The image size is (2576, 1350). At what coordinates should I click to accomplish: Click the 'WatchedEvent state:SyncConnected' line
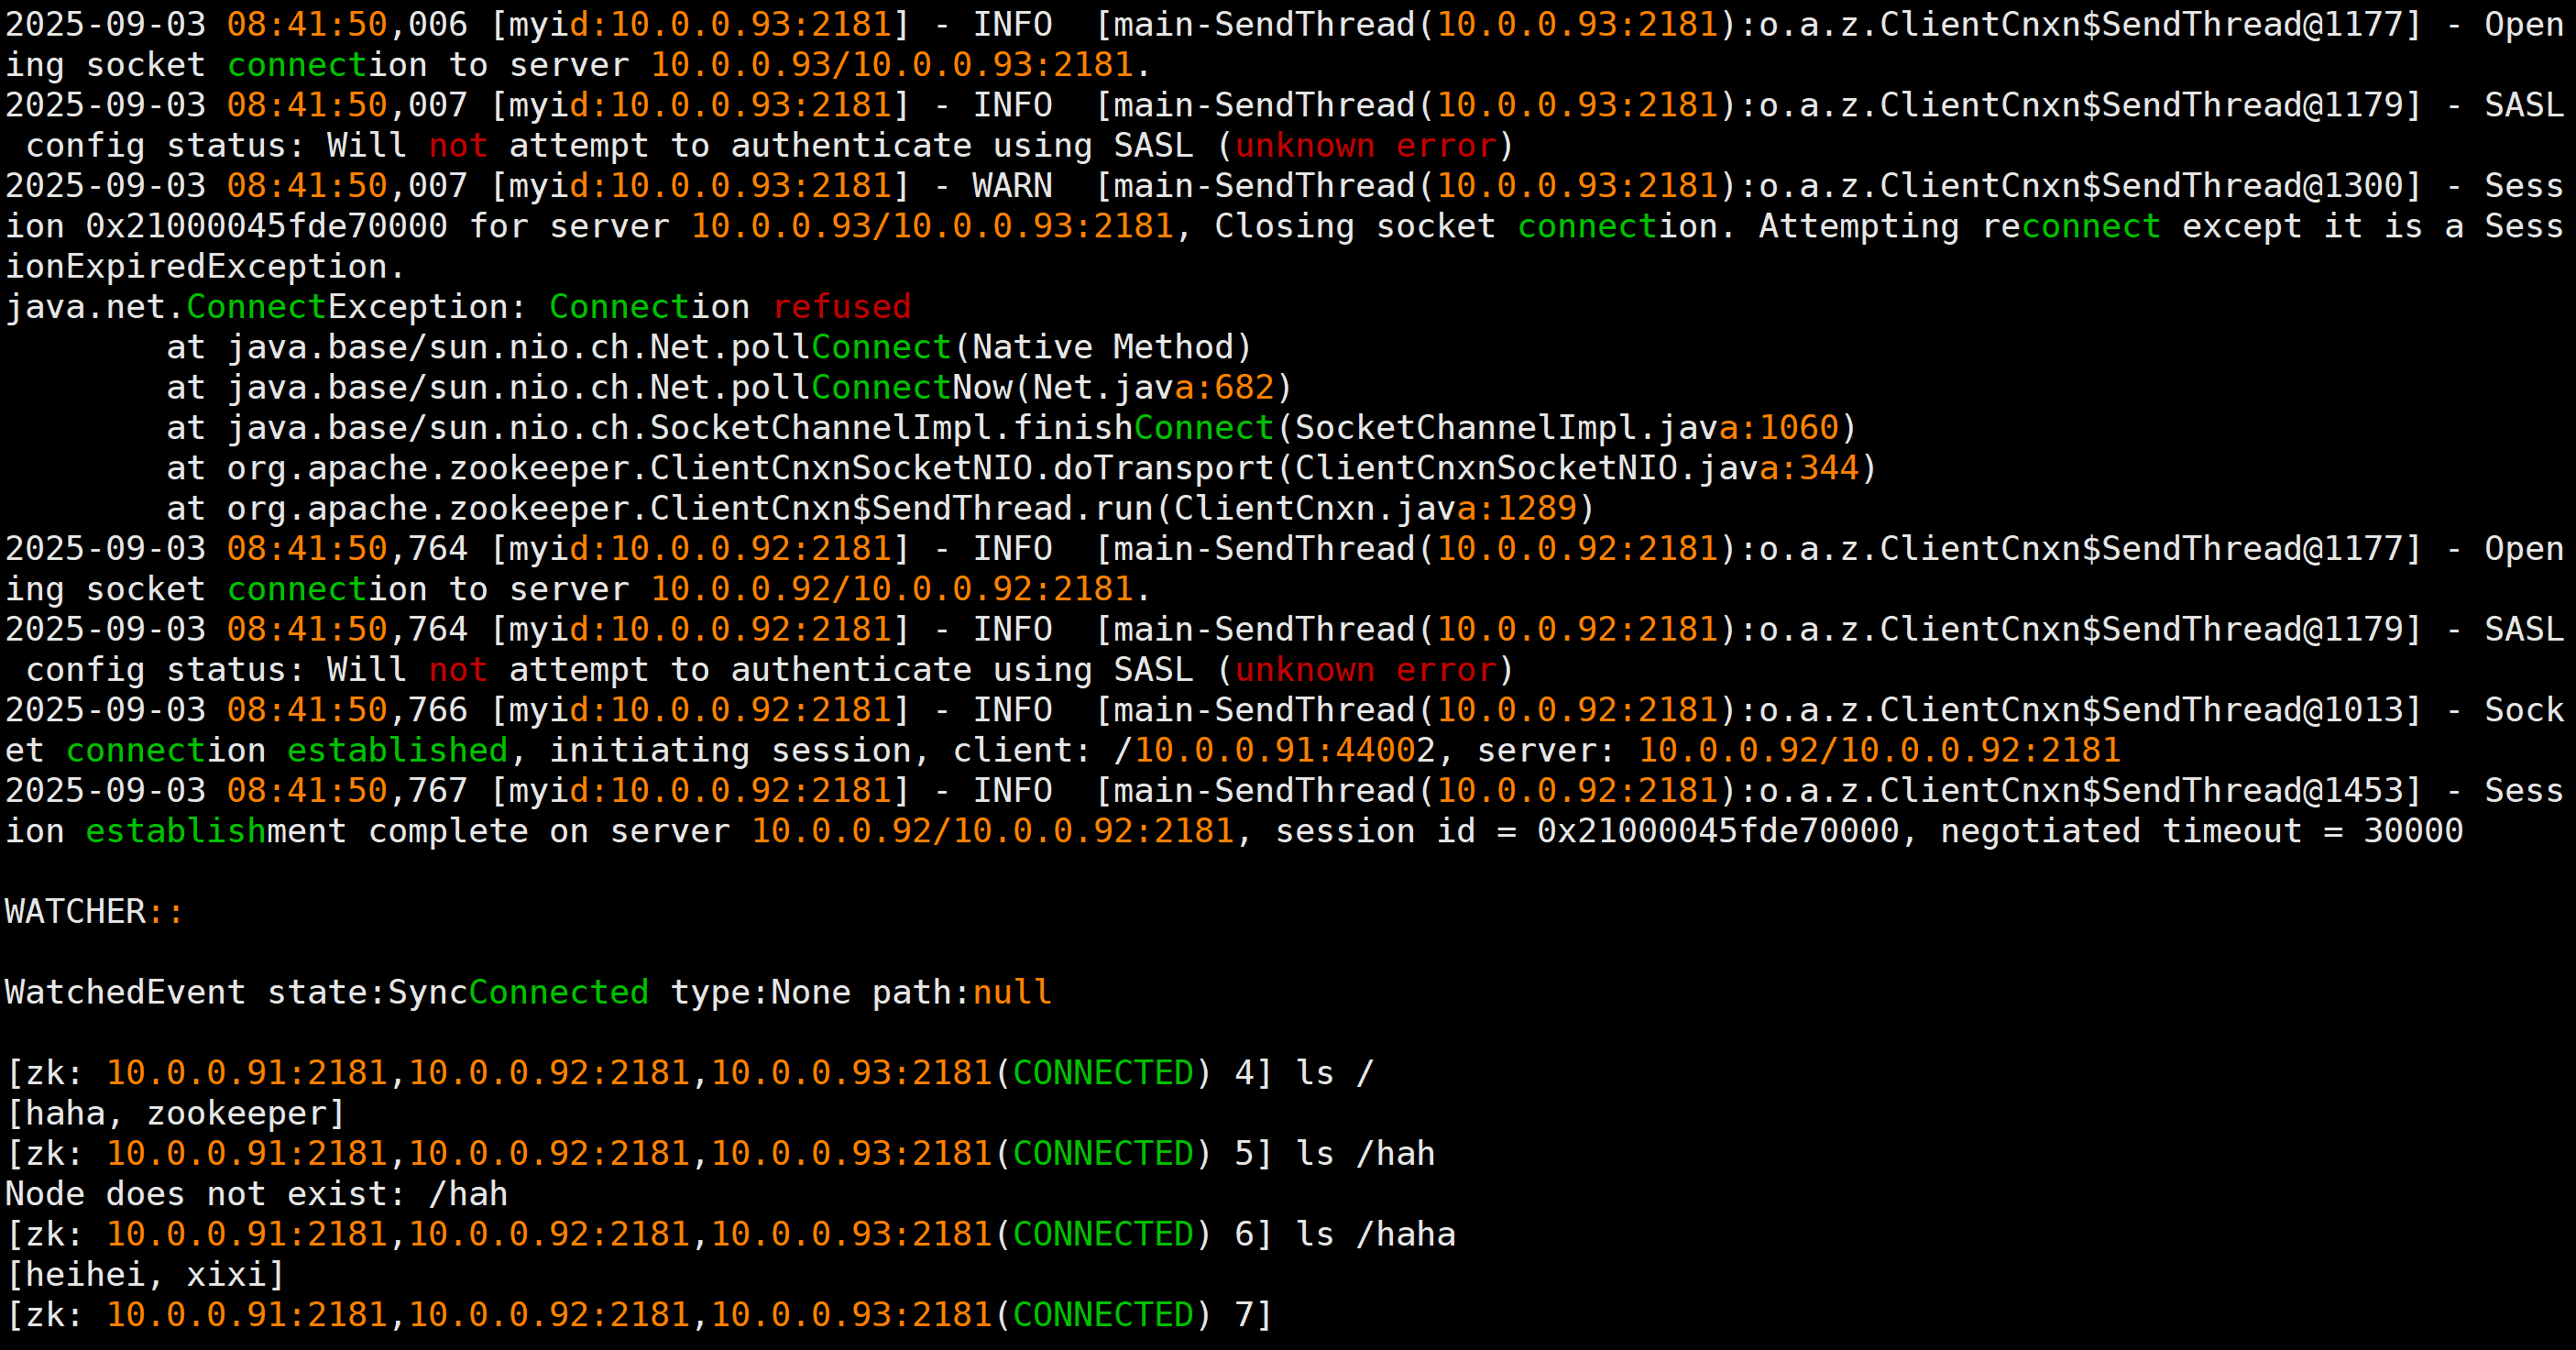528,992
